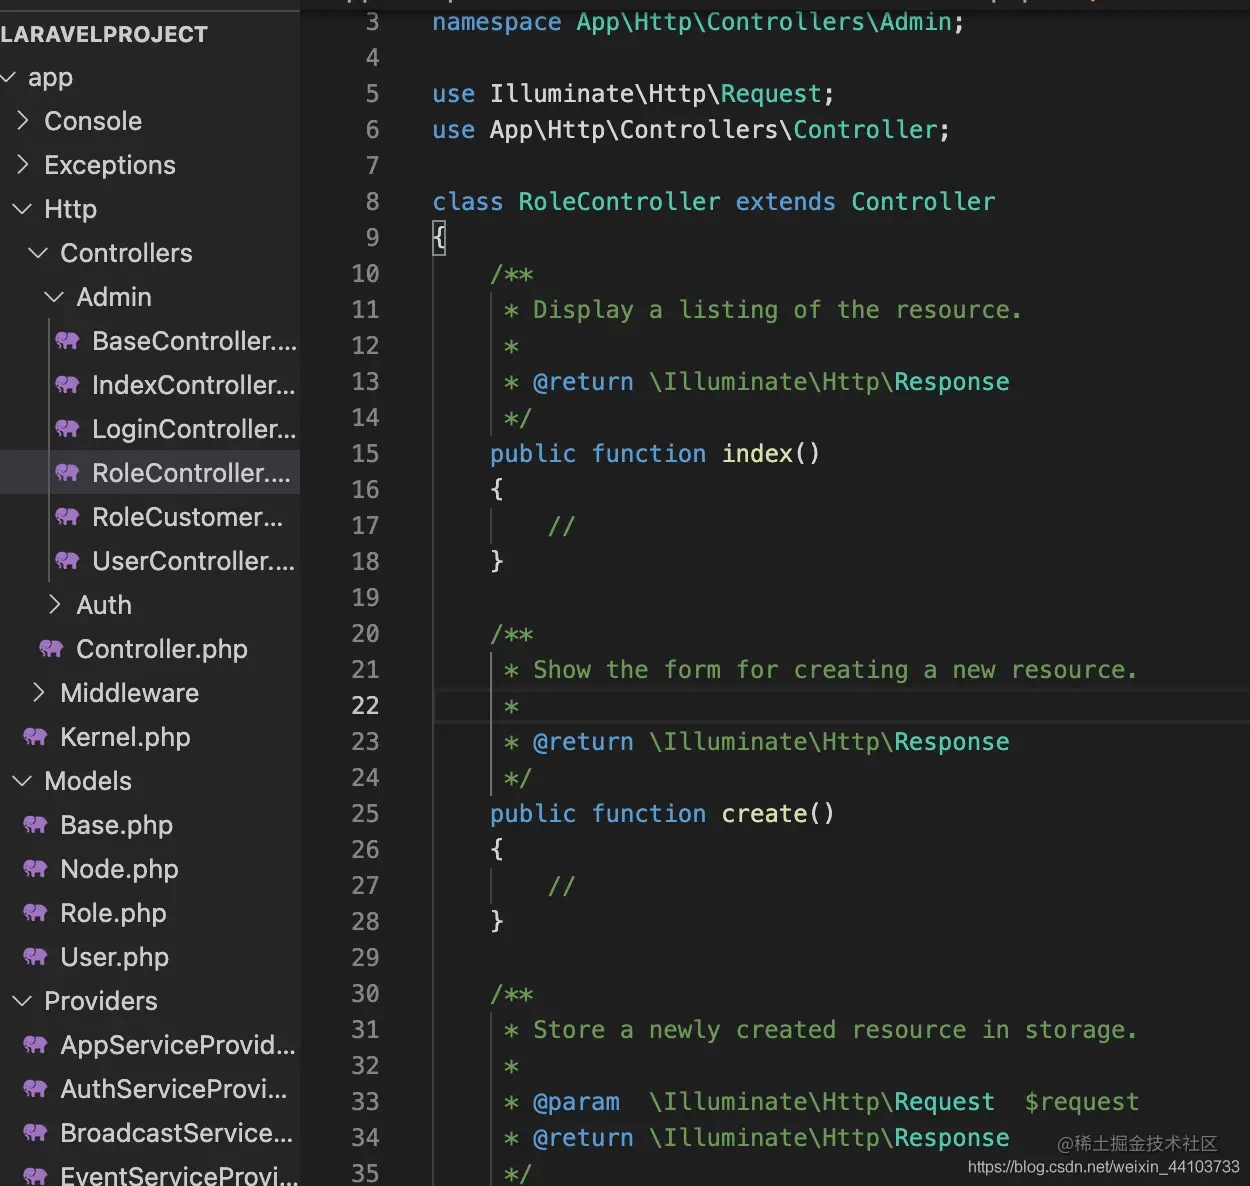Viewport: 1250px width, 1186px height.
Task: Open Node.php model file
Action: point(150,869)
